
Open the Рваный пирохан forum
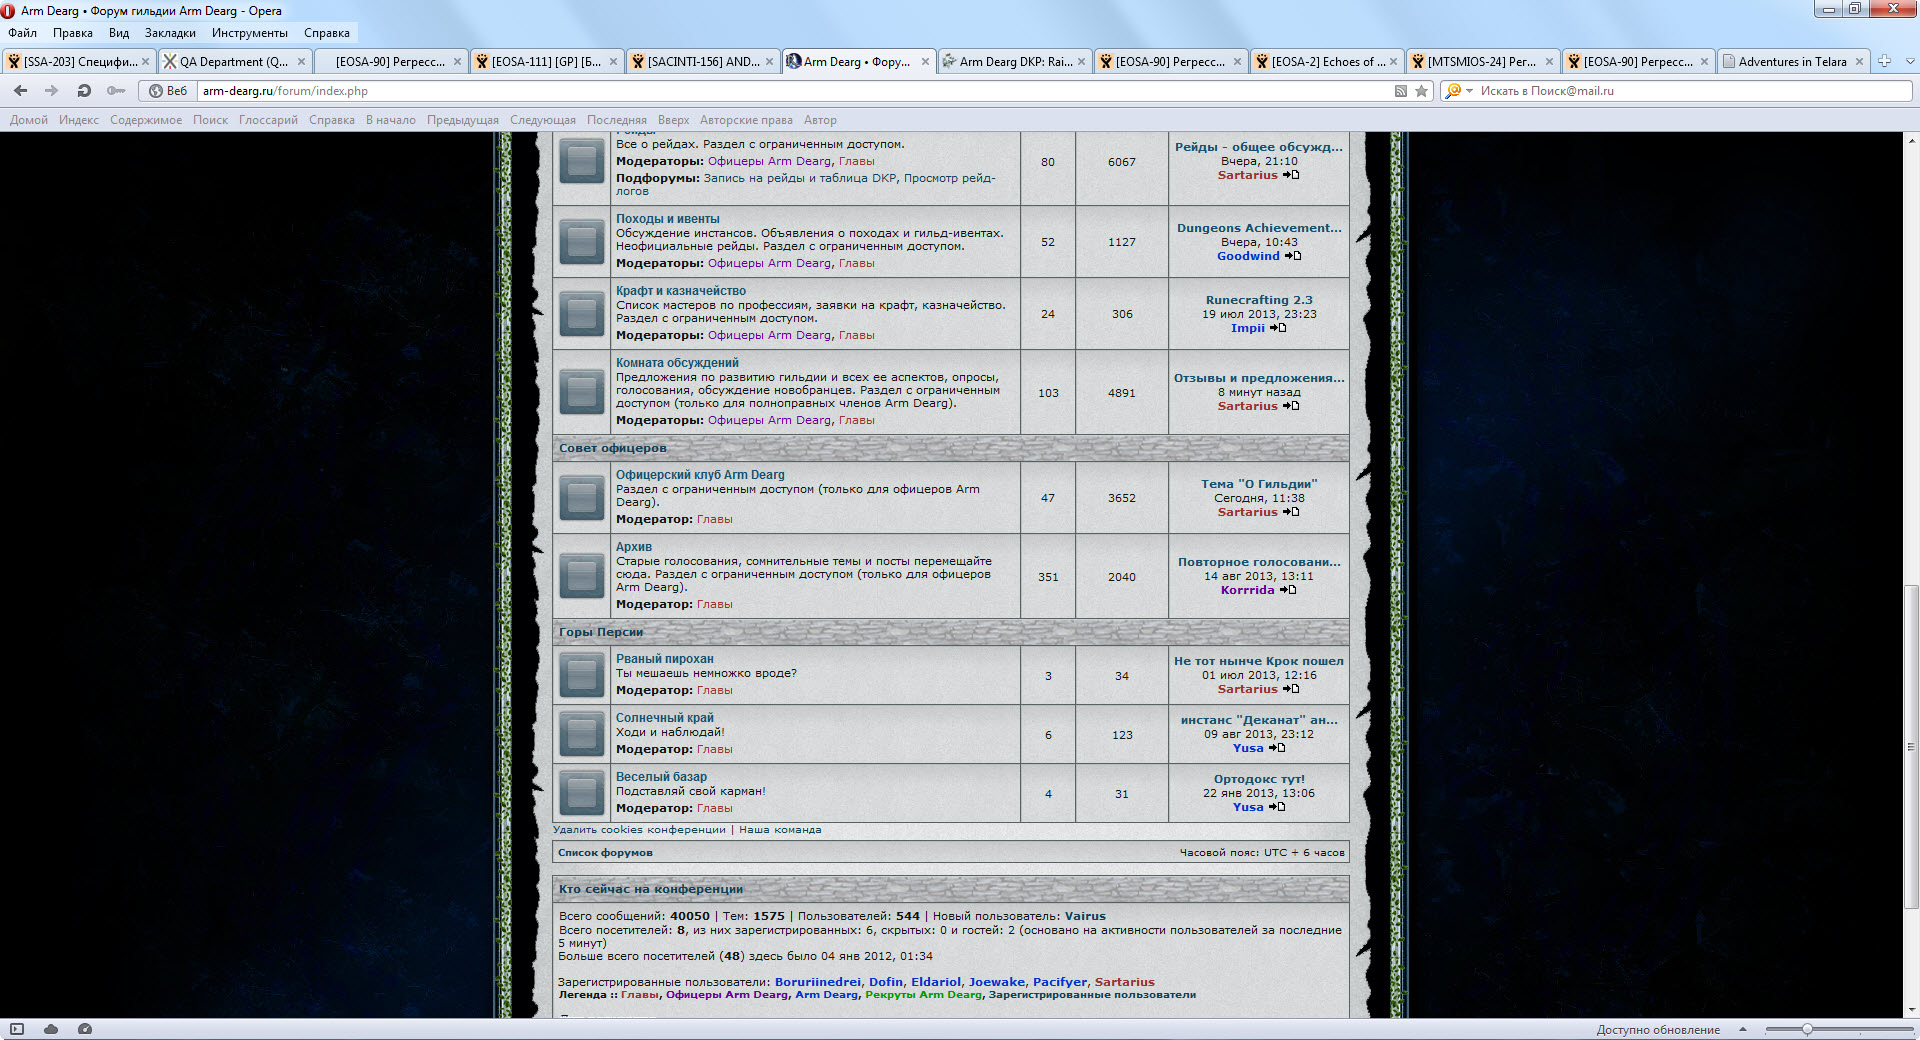[664, 659]
